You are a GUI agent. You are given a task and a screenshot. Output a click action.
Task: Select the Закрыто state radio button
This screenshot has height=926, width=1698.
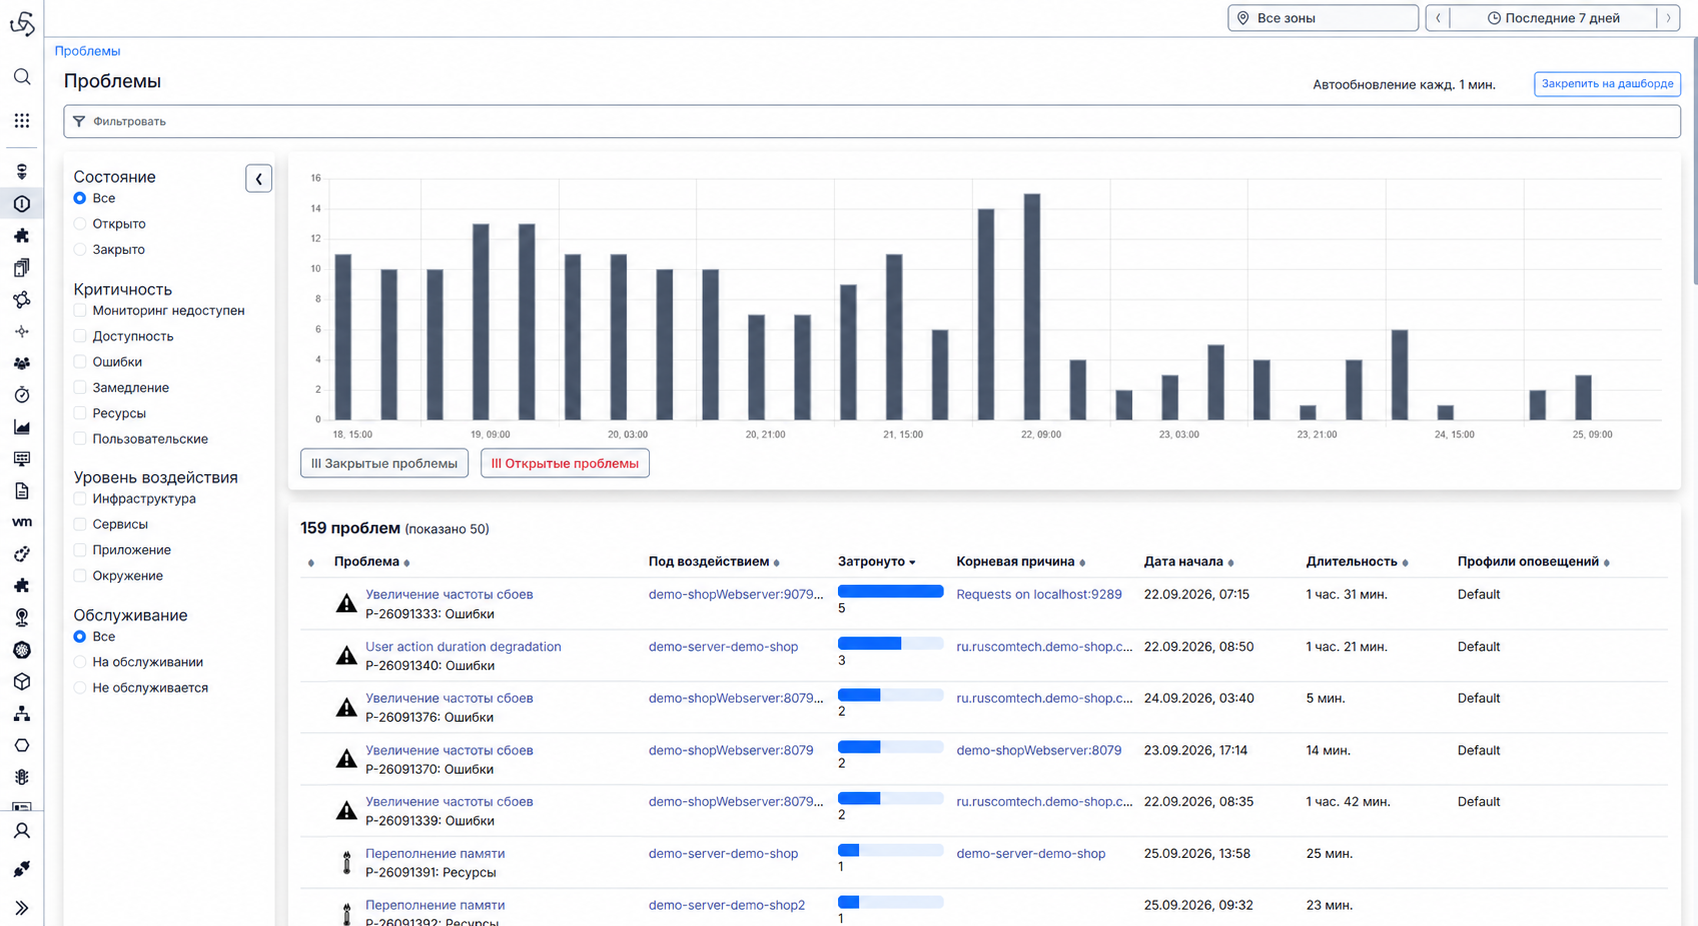(x=80, y=250)
